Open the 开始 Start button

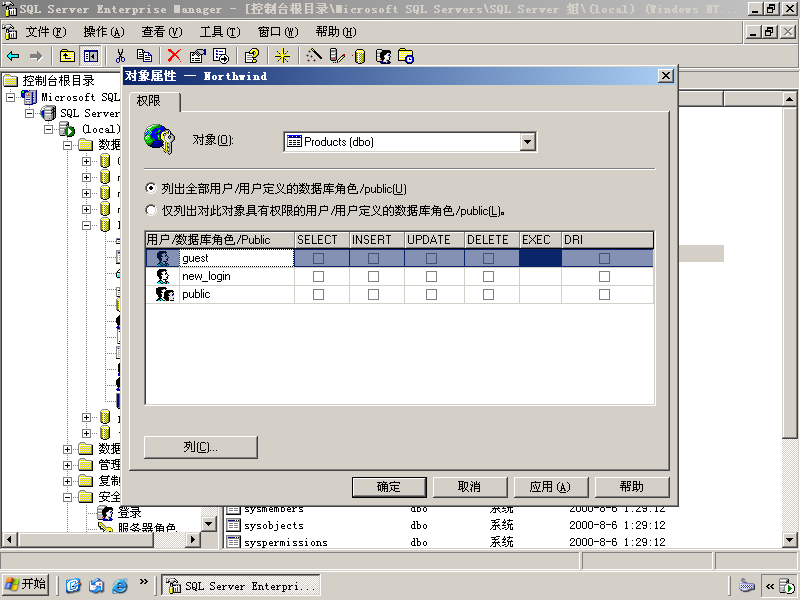coord(26,585)
